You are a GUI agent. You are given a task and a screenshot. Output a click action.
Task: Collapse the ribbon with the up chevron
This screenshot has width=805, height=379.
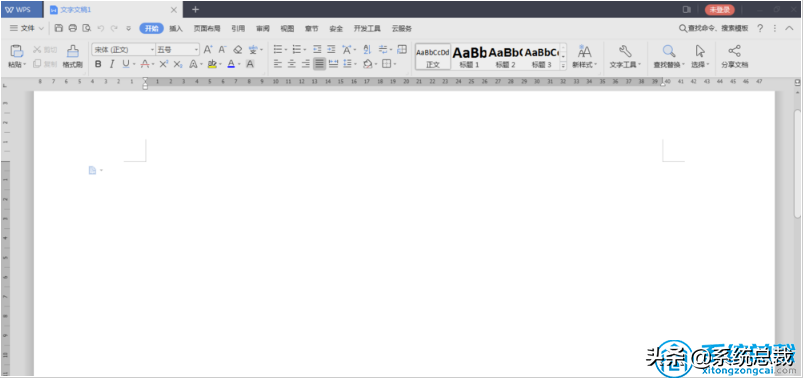coord(790,28)
